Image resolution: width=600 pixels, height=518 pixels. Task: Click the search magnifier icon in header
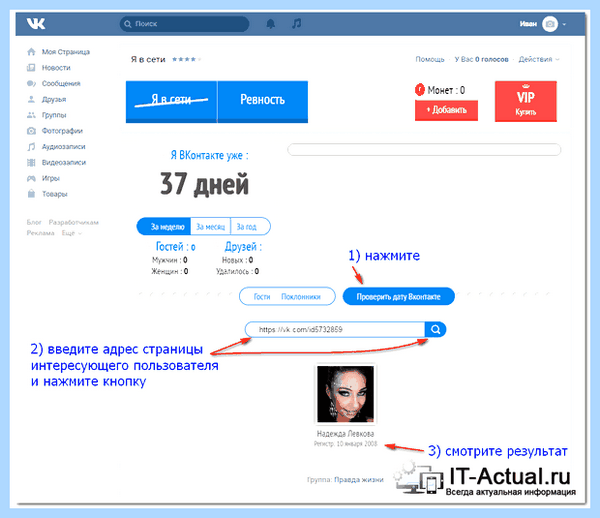[128, 24]
